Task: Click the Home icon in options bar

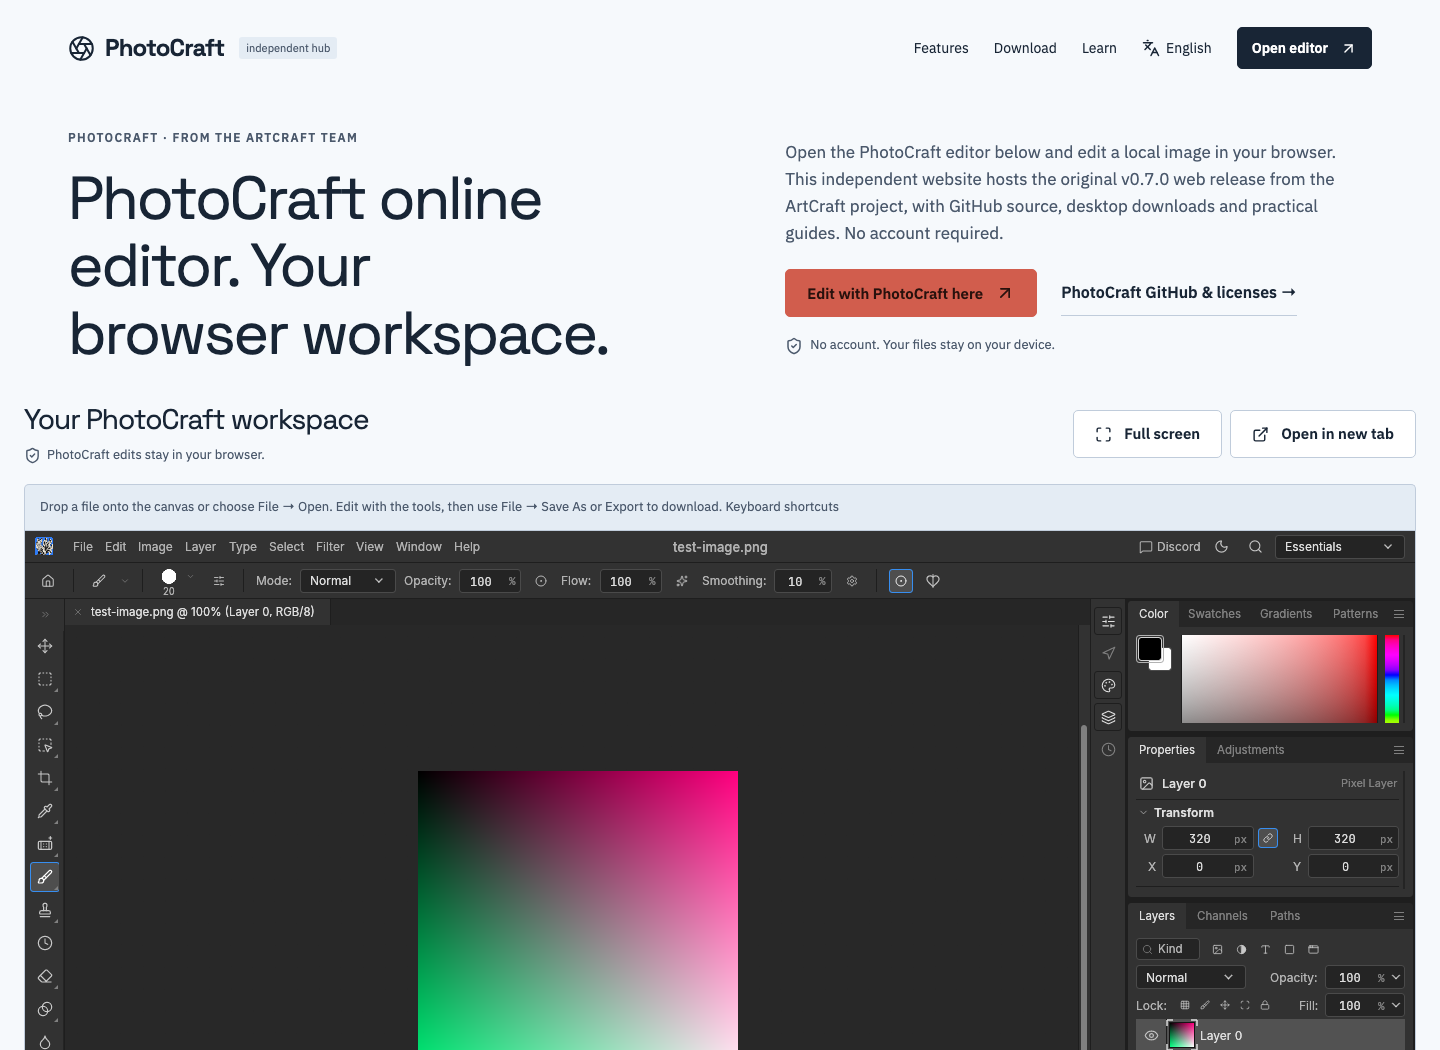Action: pyautogui.click(x=48, y=581)
